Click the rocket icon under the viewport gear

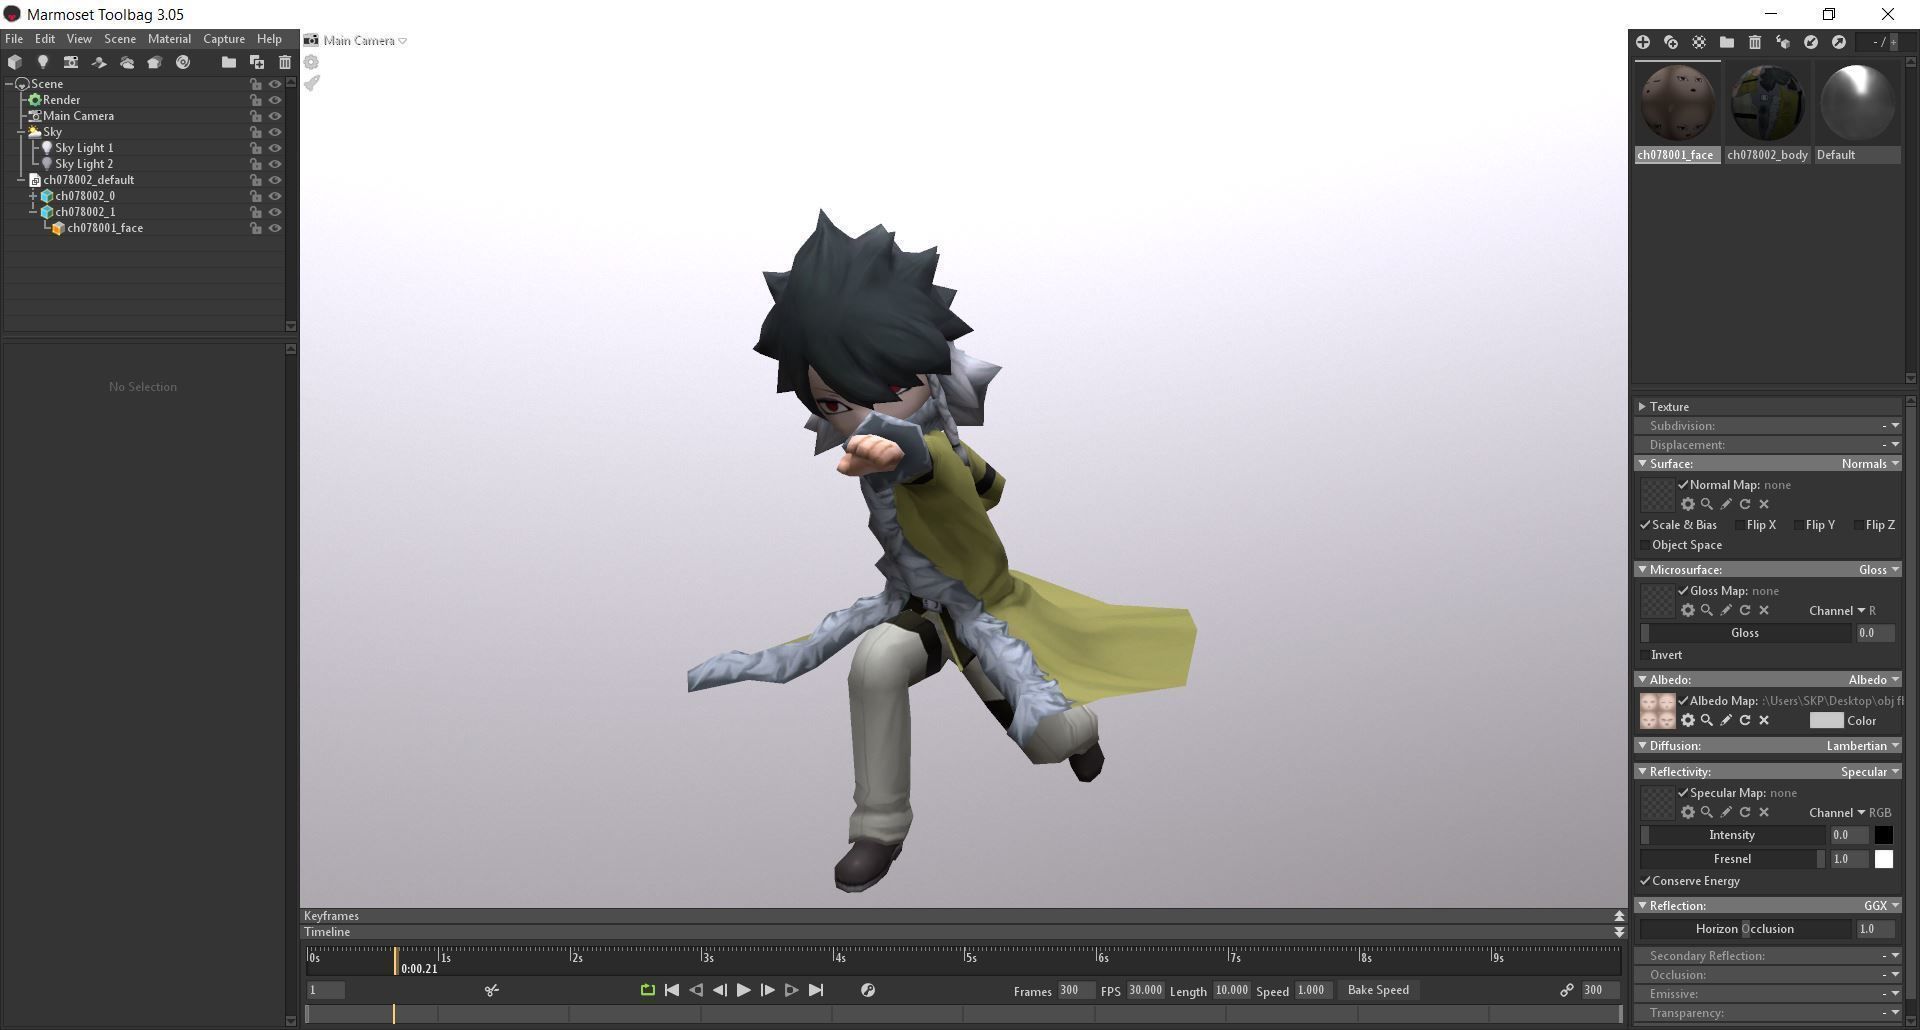(312, 83)
